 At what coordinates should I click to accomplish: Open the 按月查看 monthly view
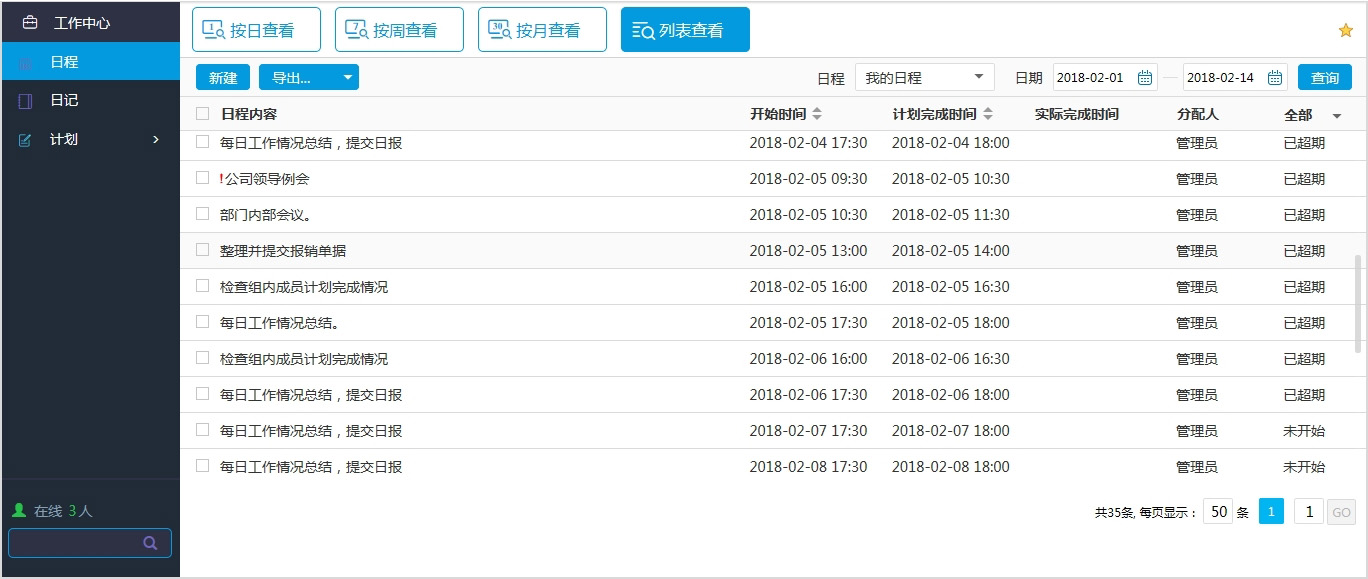[542, 29]
